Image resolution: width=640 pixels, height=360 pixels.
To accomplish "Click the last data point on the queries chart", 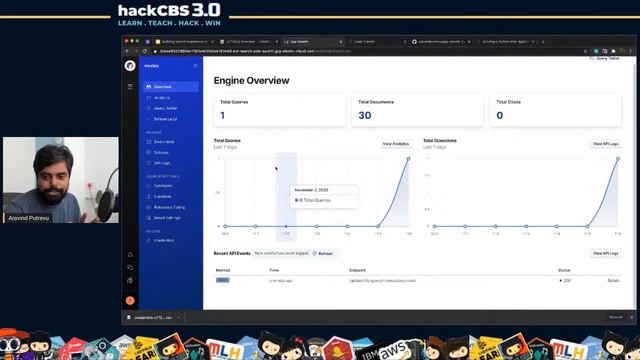I will (x=408, y=159).
